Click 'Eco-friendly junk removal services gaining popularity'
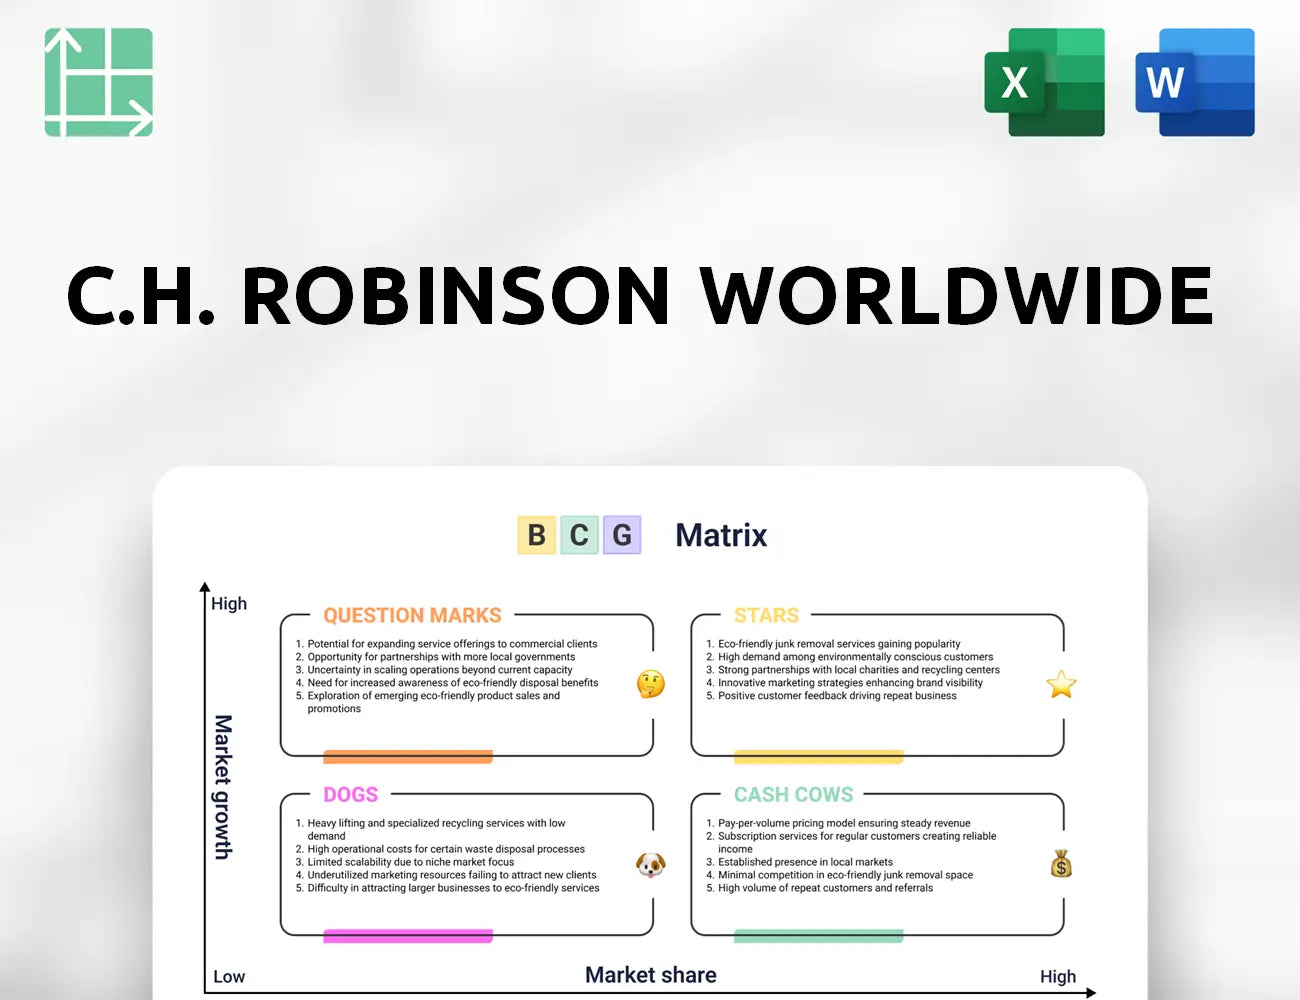1300x1000 pixels. coord(839,644)
